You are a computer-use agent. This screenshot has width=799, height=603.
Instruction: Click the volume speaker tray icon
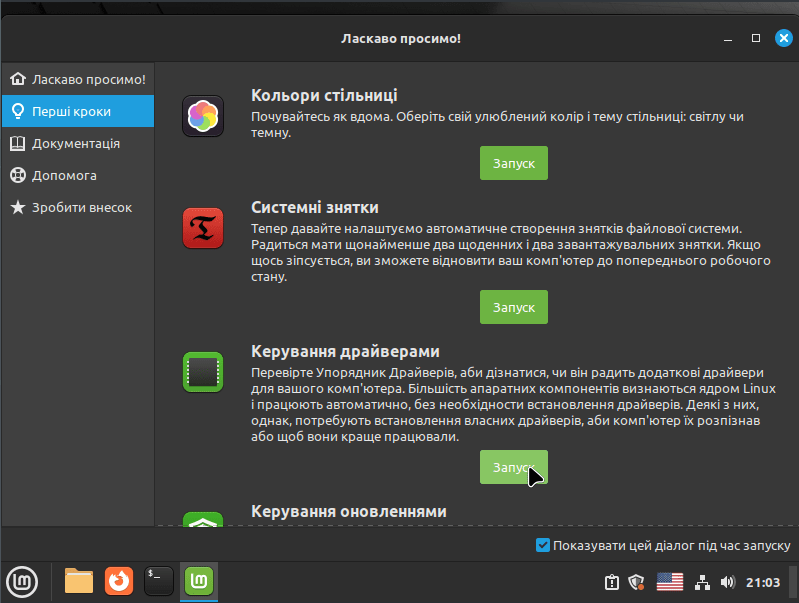coord(728,582)
